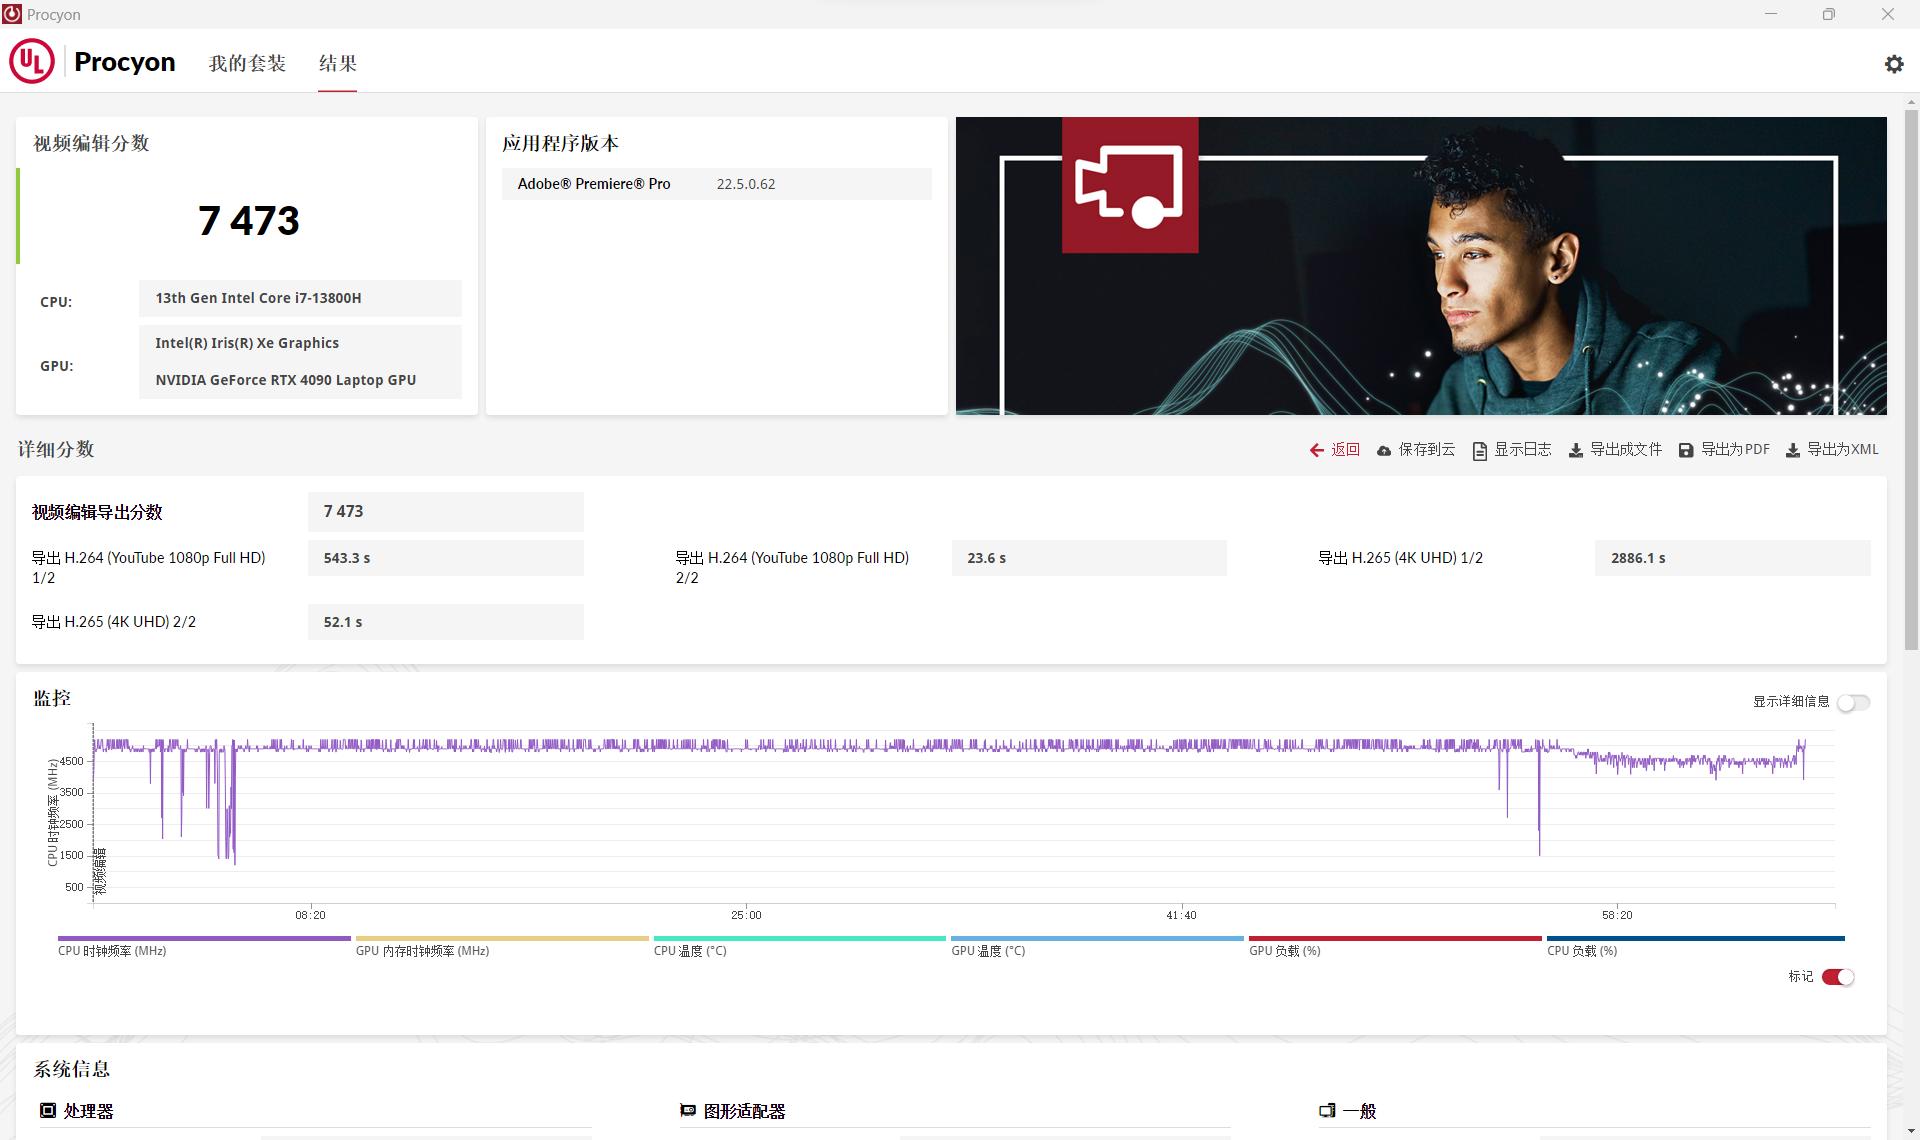Click the GPU 负载 (%) red legend bar
Screen dimensions: 1920x1140
tap(1394, 938)
